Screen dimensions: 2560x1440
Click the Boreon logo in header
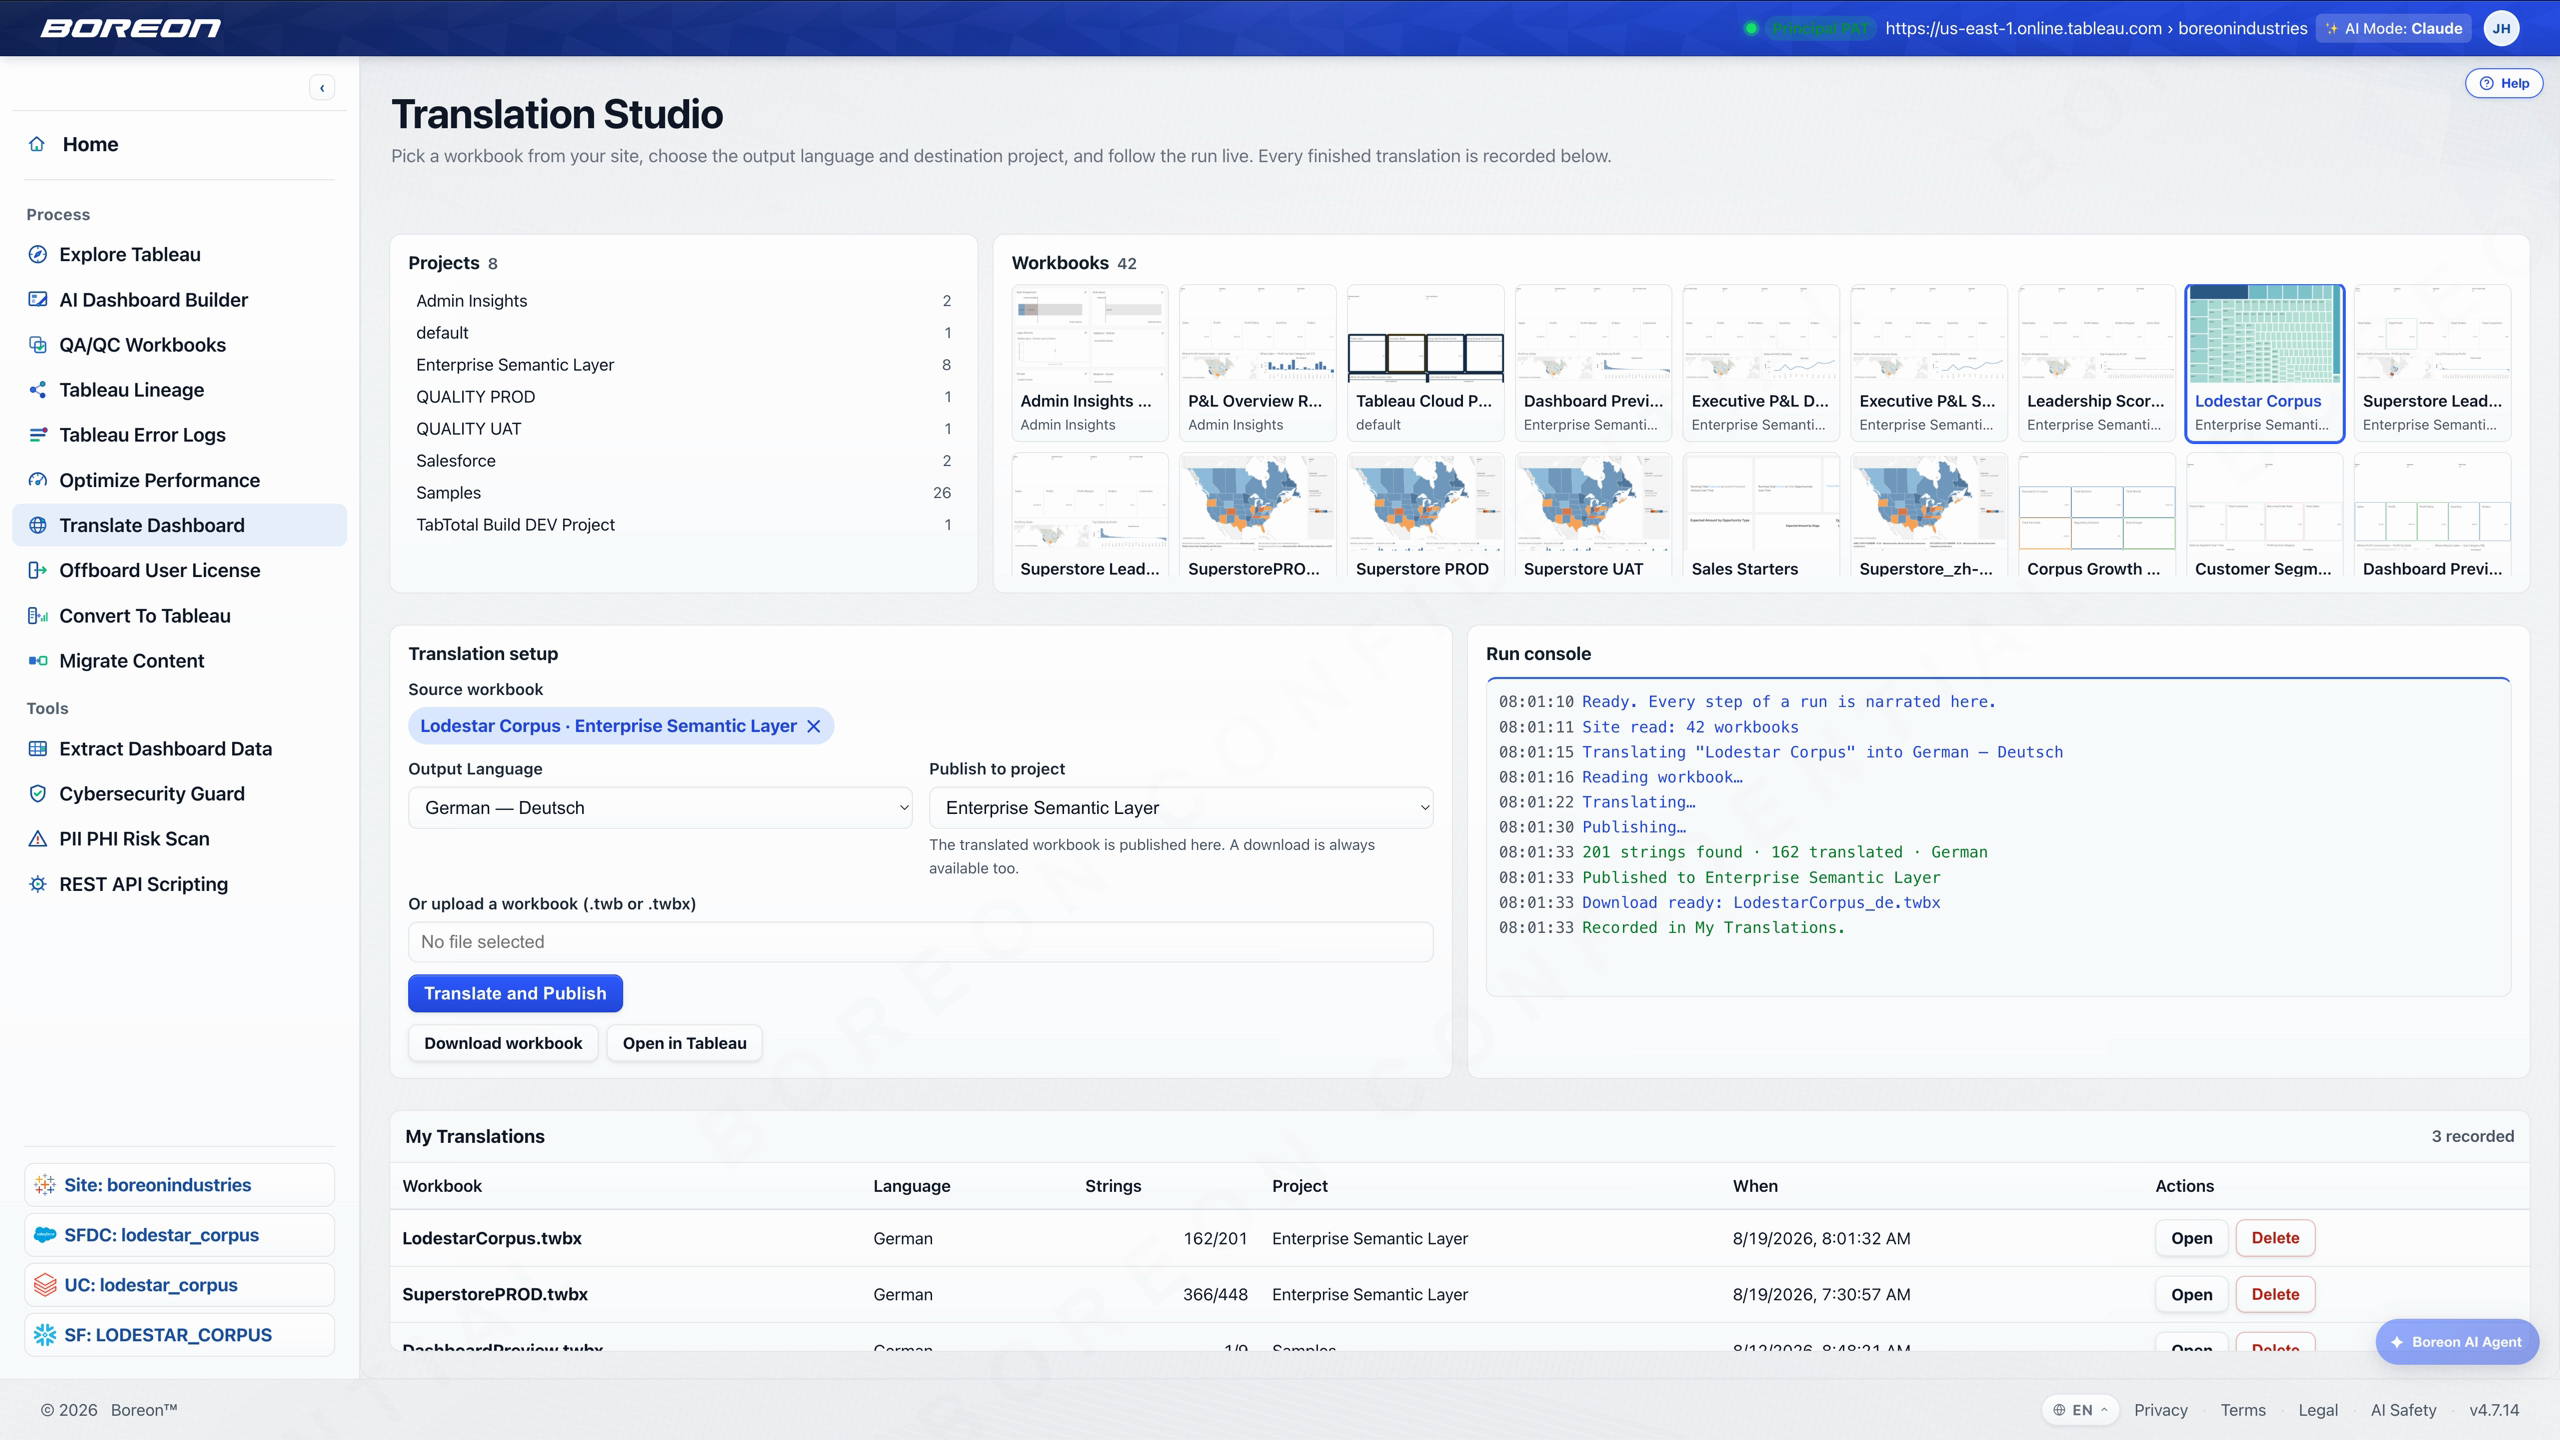tap(131, 28)
